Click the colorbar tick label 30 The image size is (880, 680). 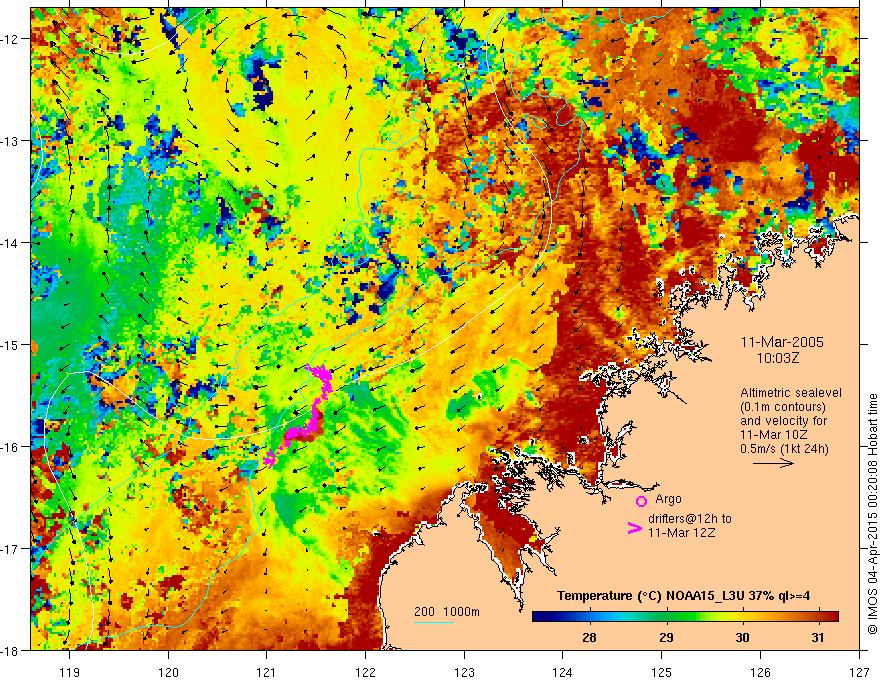[x=742, y=637]
